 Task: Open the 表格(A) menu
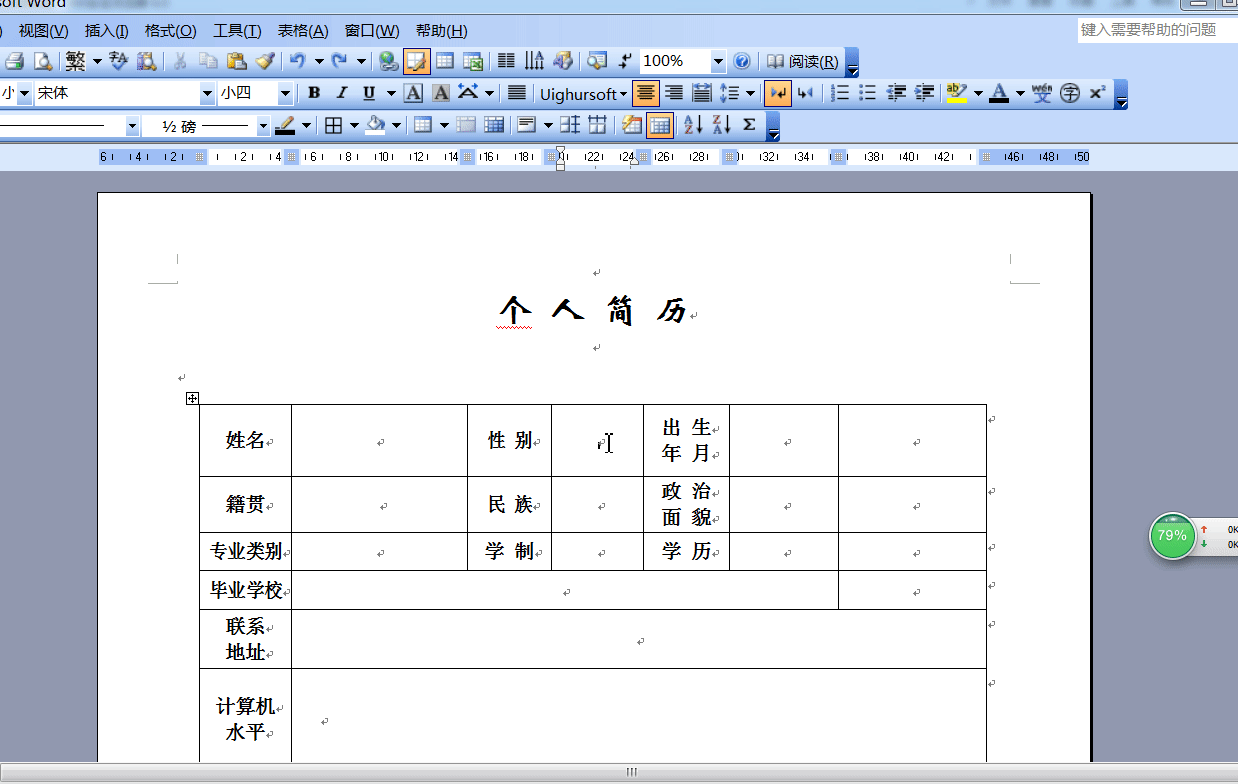[x=303, y=31]
